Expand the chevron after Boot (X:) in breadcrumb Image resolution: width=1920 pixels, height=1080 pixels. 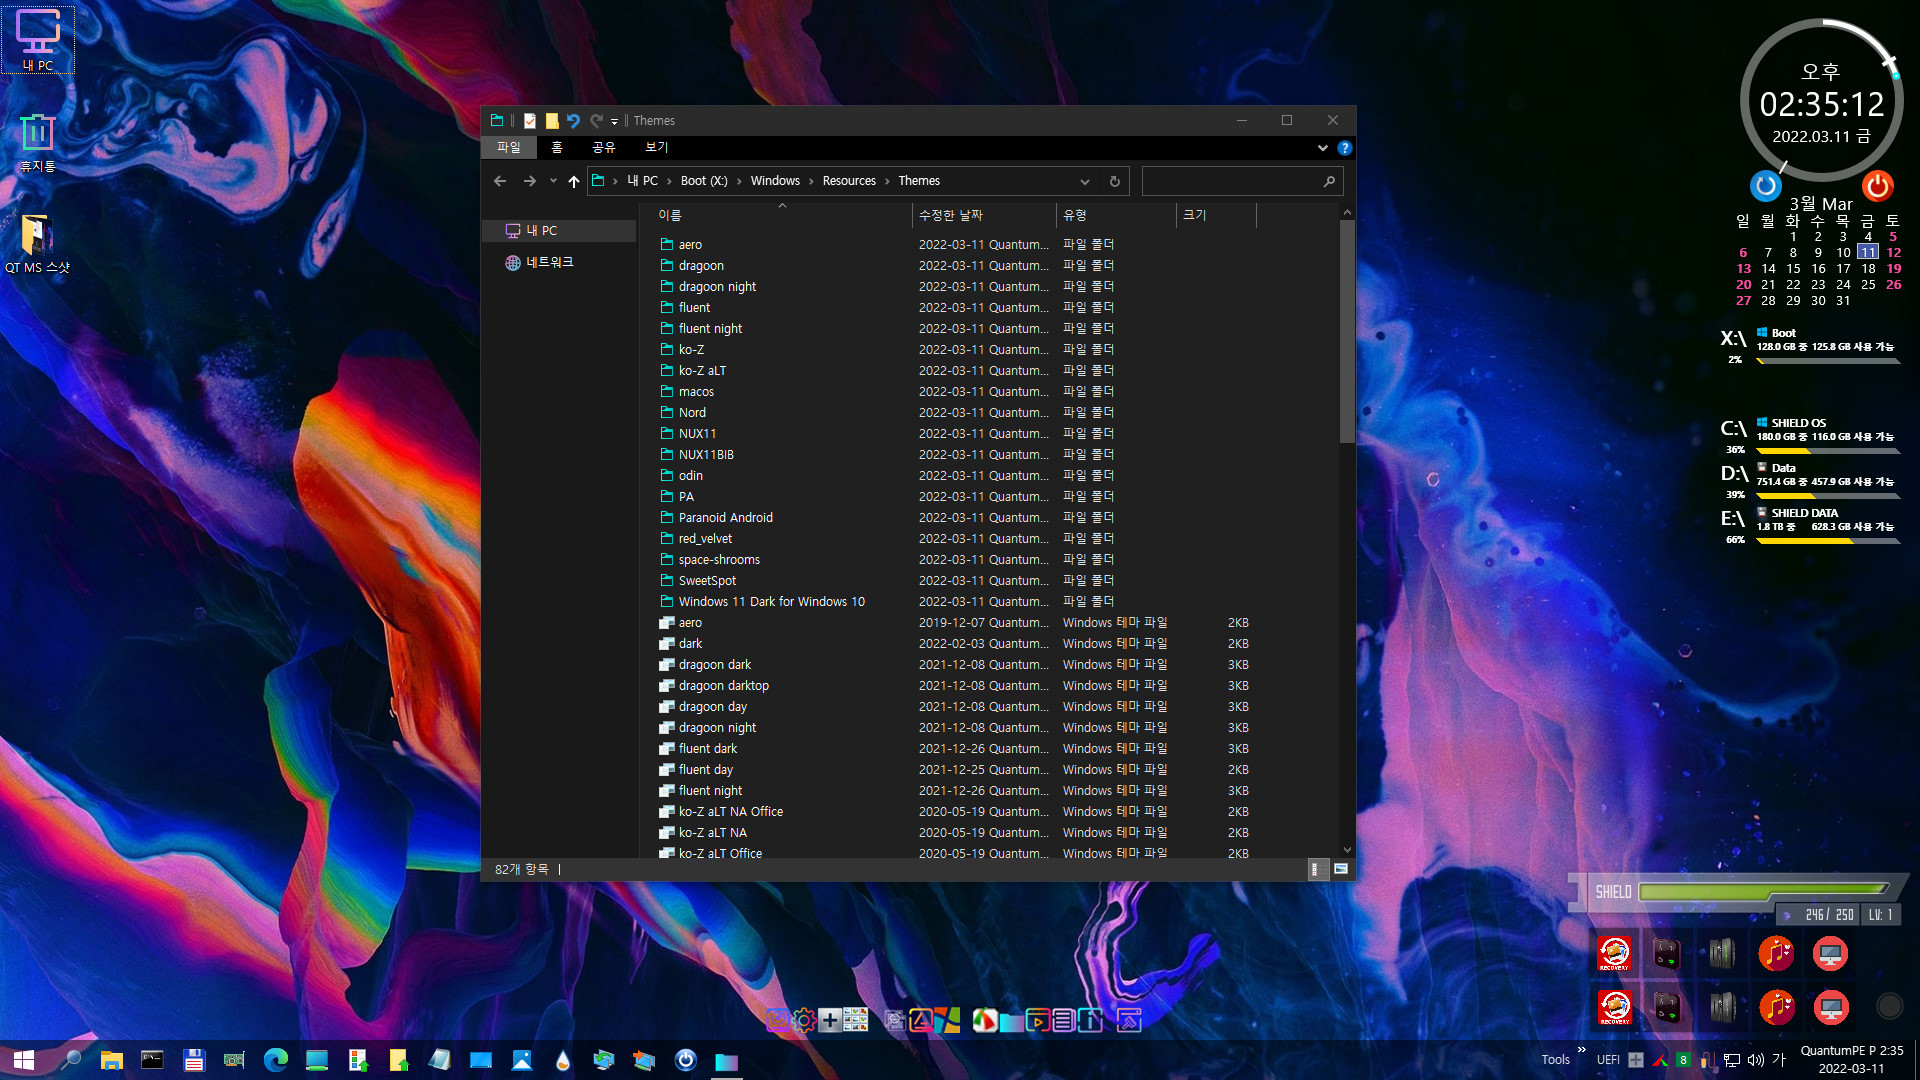coord(739,181)
